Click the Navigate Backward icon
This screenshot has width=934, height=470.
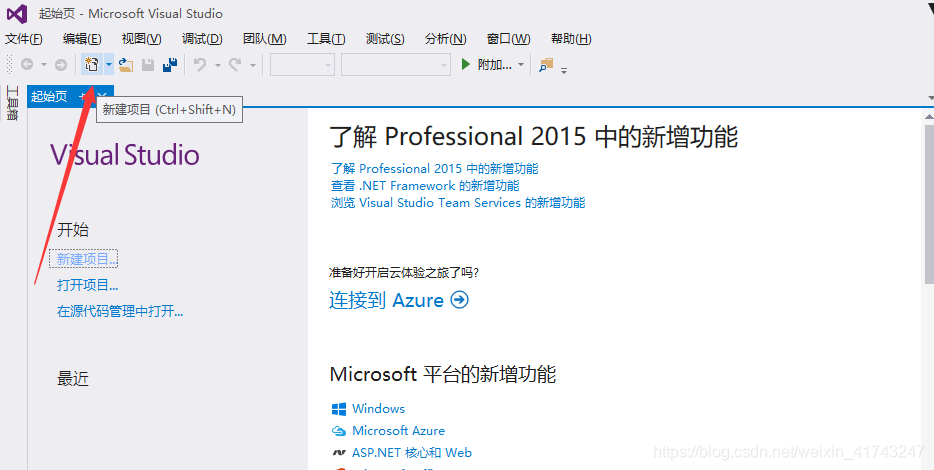click(x=27, y=64)
